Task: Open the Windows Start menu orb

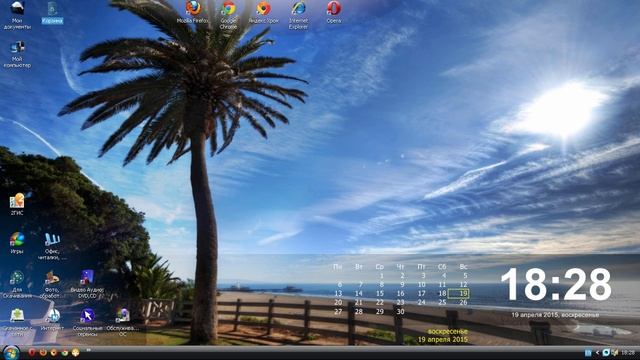Action: click(11, 353)
